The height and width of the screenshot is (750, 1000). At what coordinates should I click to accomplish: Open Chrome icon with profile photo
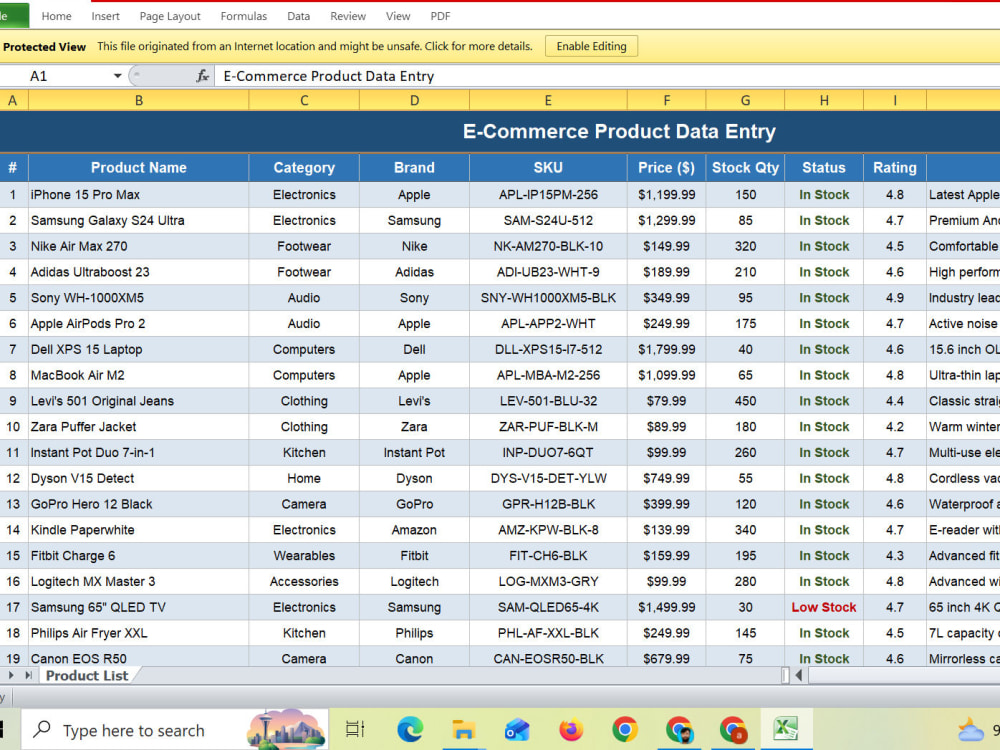pos(679,729)
